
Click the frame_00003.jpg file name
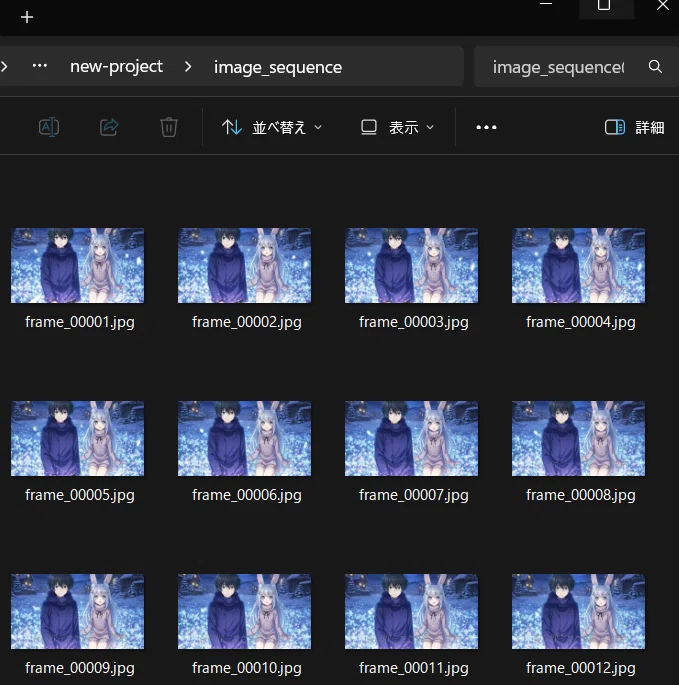(x=413, y=322)
